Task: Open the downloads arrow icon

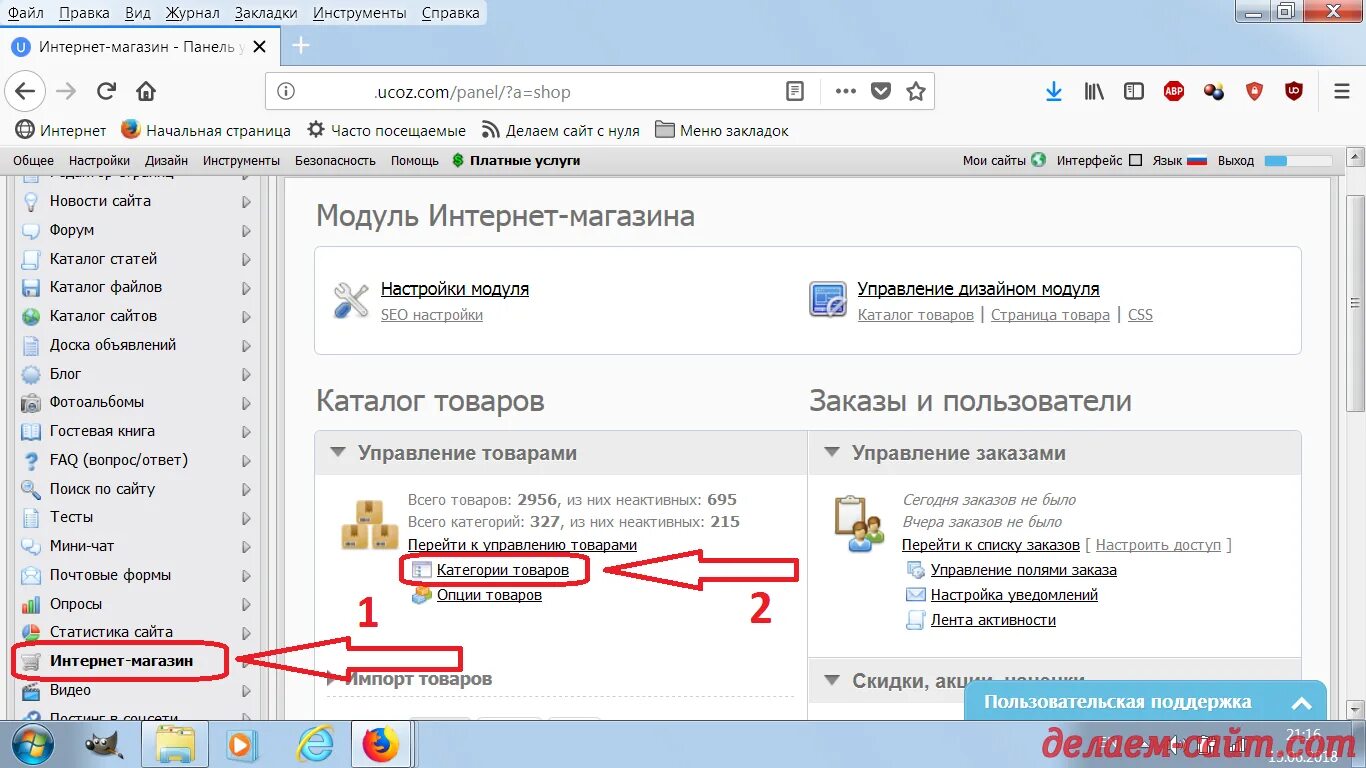Action: pyautogui.click(x=1054, y=92)
